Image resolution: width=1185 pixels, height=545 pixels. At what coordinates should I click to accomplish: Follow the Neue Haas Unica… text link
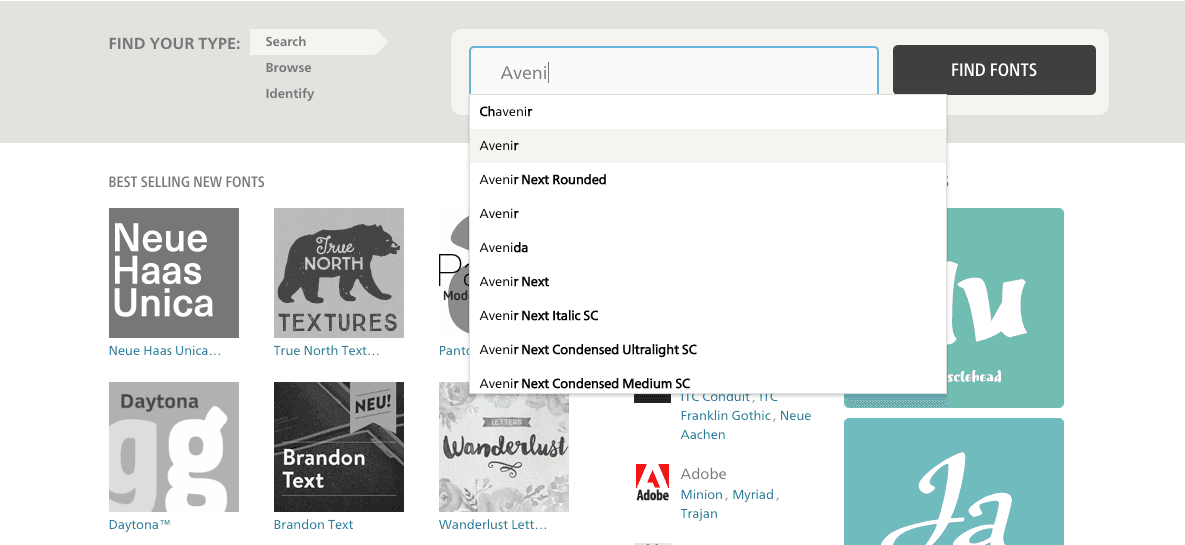(165, 351)
